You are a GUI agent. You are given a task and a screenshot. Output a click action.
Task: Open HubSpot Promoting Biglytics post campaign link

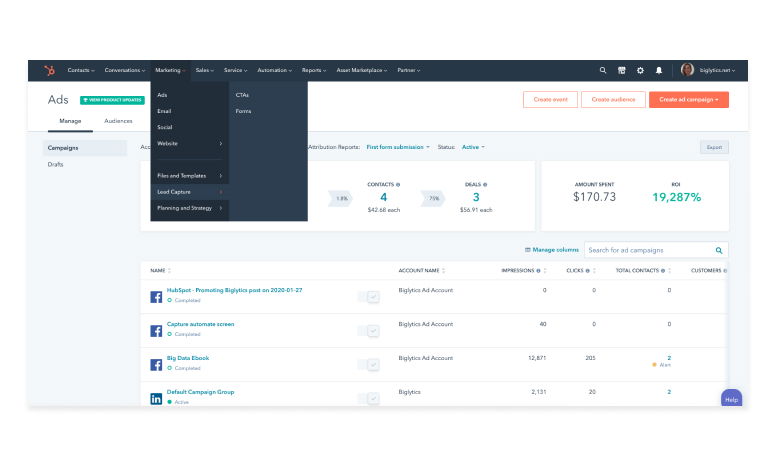click(235, 290)
